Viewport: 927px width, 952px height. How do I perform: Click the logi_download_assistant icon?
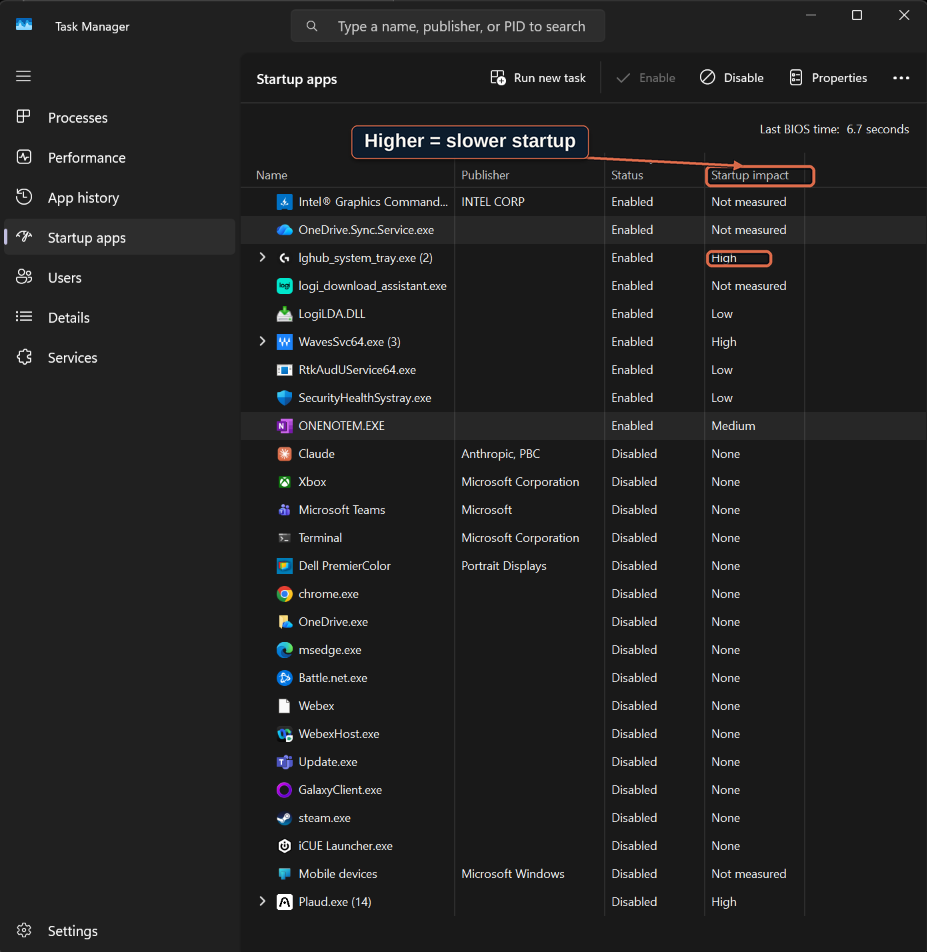click(284, 286)
